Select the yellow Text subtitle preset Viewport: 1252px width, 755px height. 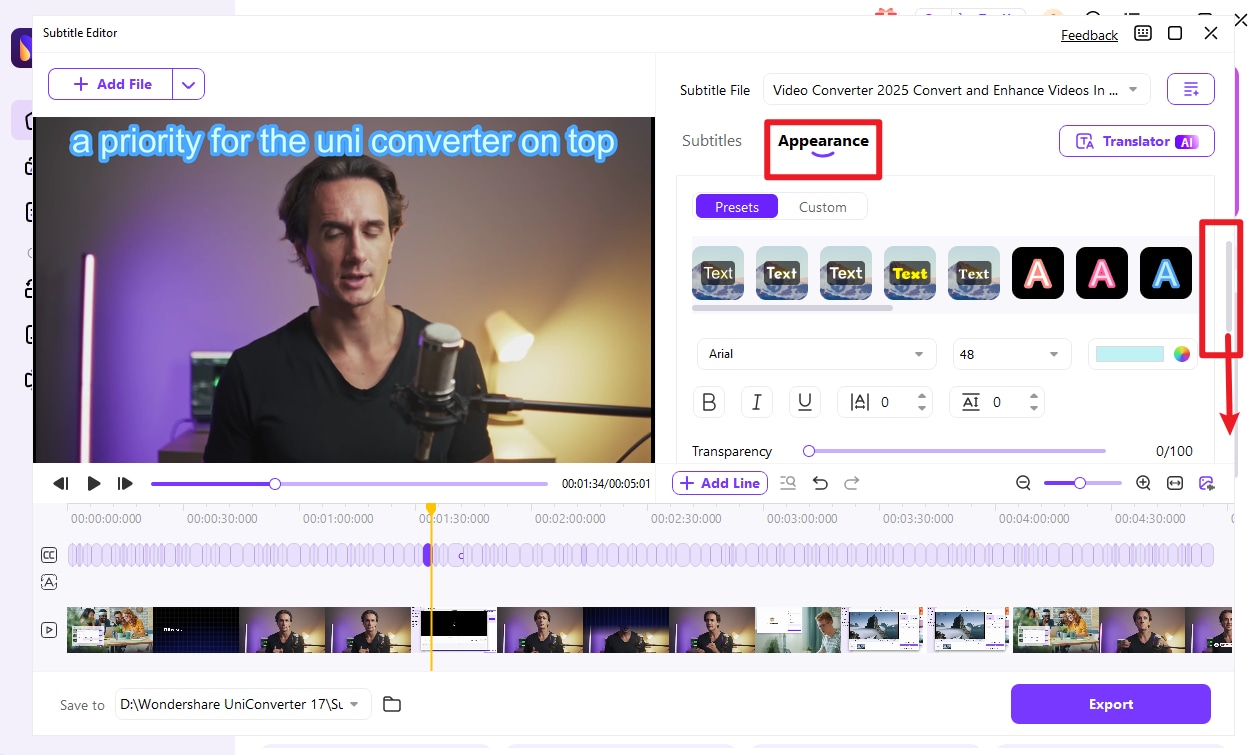coord(909,273)
